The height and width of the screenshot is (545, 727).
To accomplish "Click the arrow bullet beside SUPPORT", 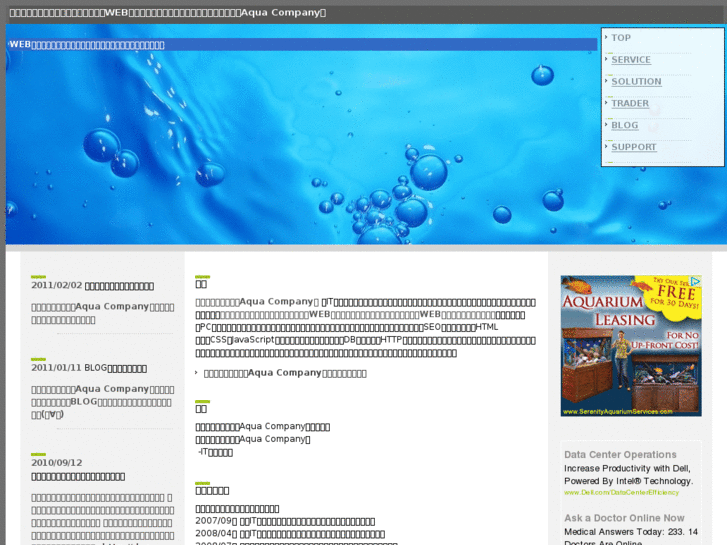I will 606,146.
